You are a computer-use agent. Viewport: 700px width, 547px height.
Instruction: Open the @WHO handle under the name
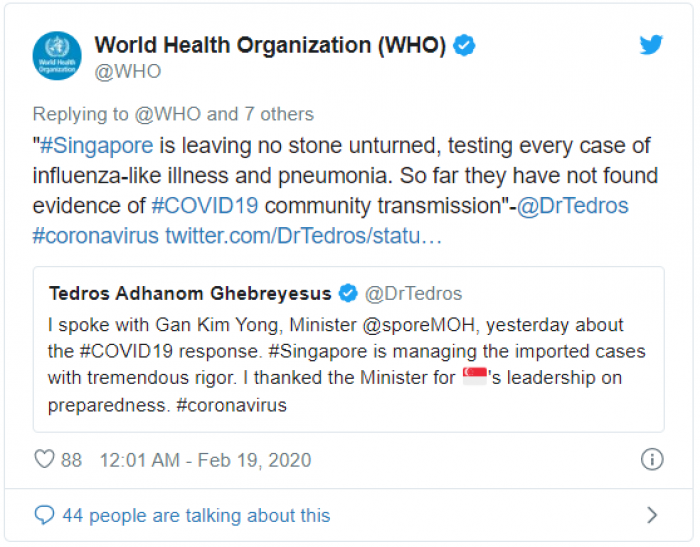coord(128,71)
